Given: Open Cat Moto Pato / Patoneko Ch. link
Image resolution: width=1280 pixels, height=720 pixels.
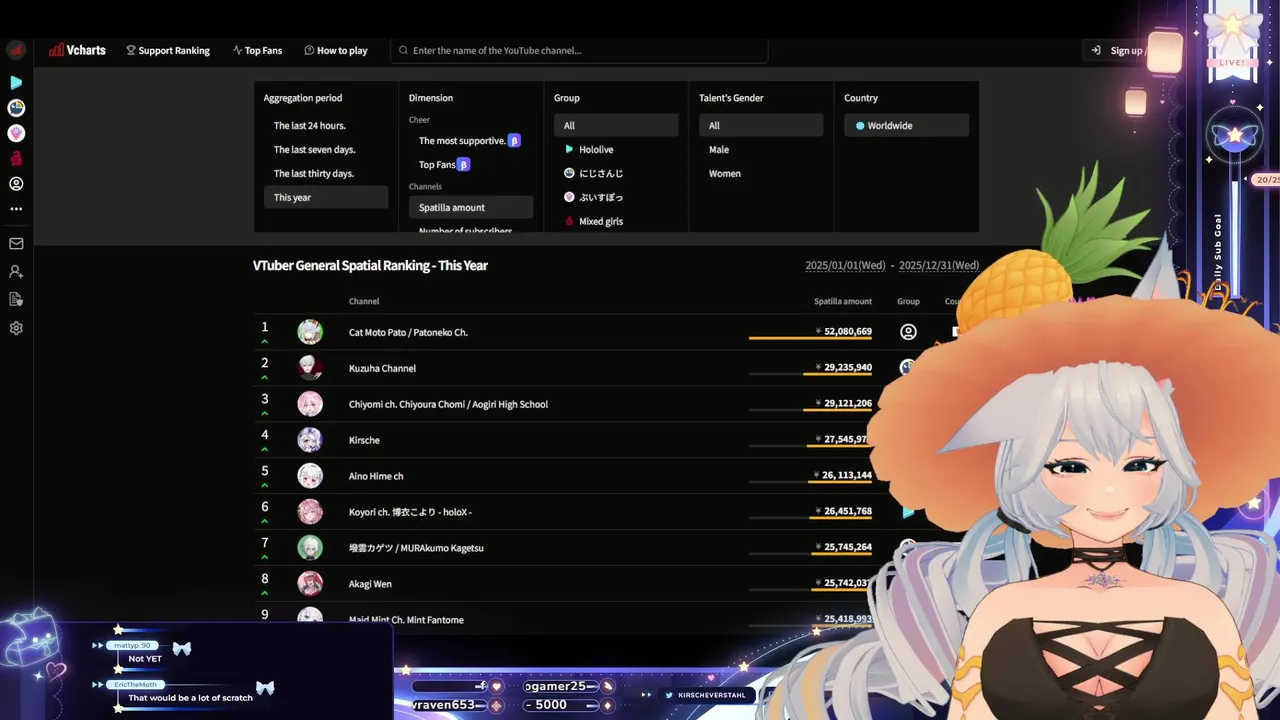Looking at the screenshot, I should click(408, 332).
